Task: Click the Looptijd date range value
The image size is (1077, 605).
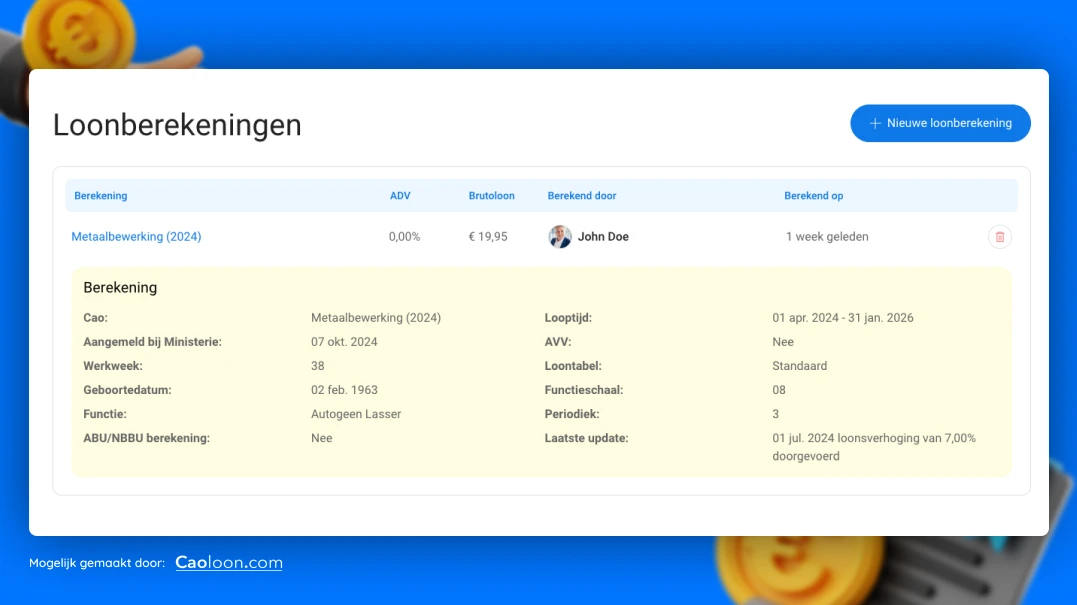Action: click(x=842, y=318)
